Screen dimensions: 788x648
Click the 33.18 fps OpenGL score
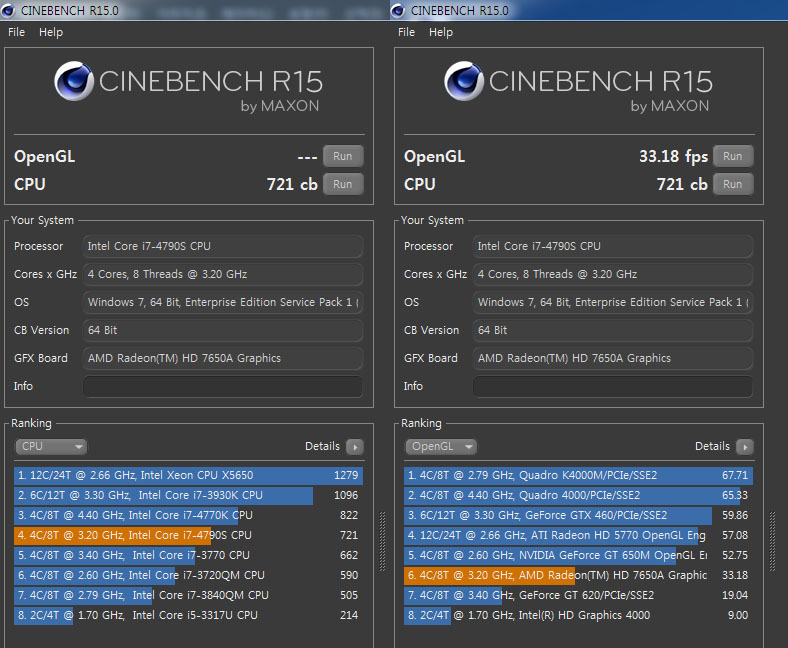coord(673,156)
